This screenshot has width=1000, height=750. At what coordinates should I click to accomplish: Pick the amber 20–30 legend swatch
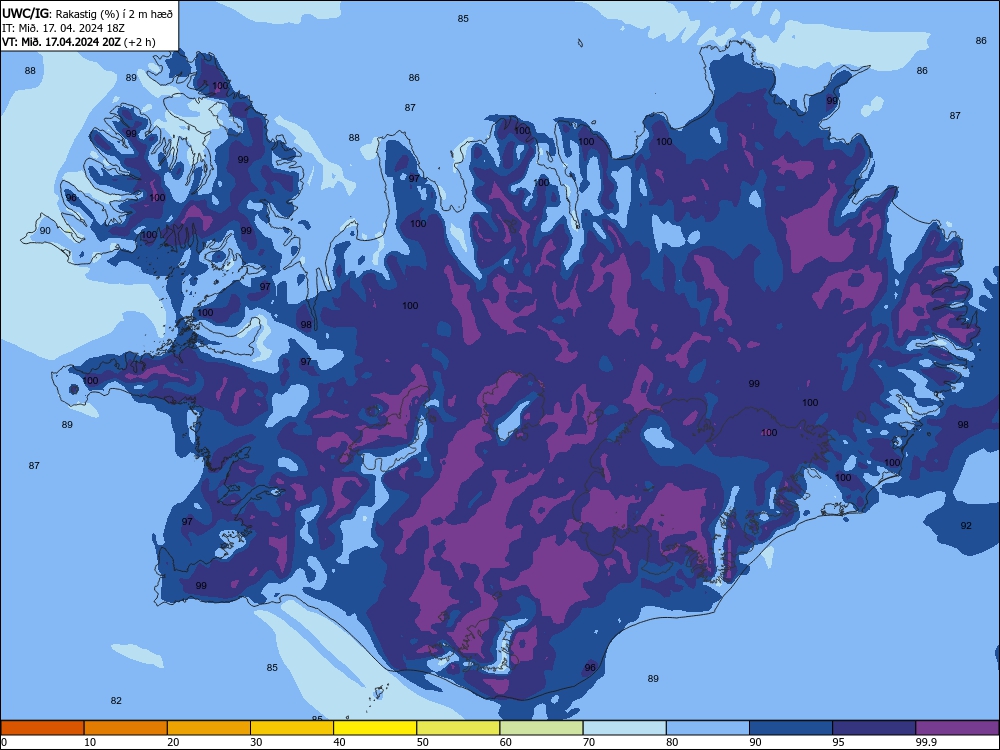click(209, 728)
